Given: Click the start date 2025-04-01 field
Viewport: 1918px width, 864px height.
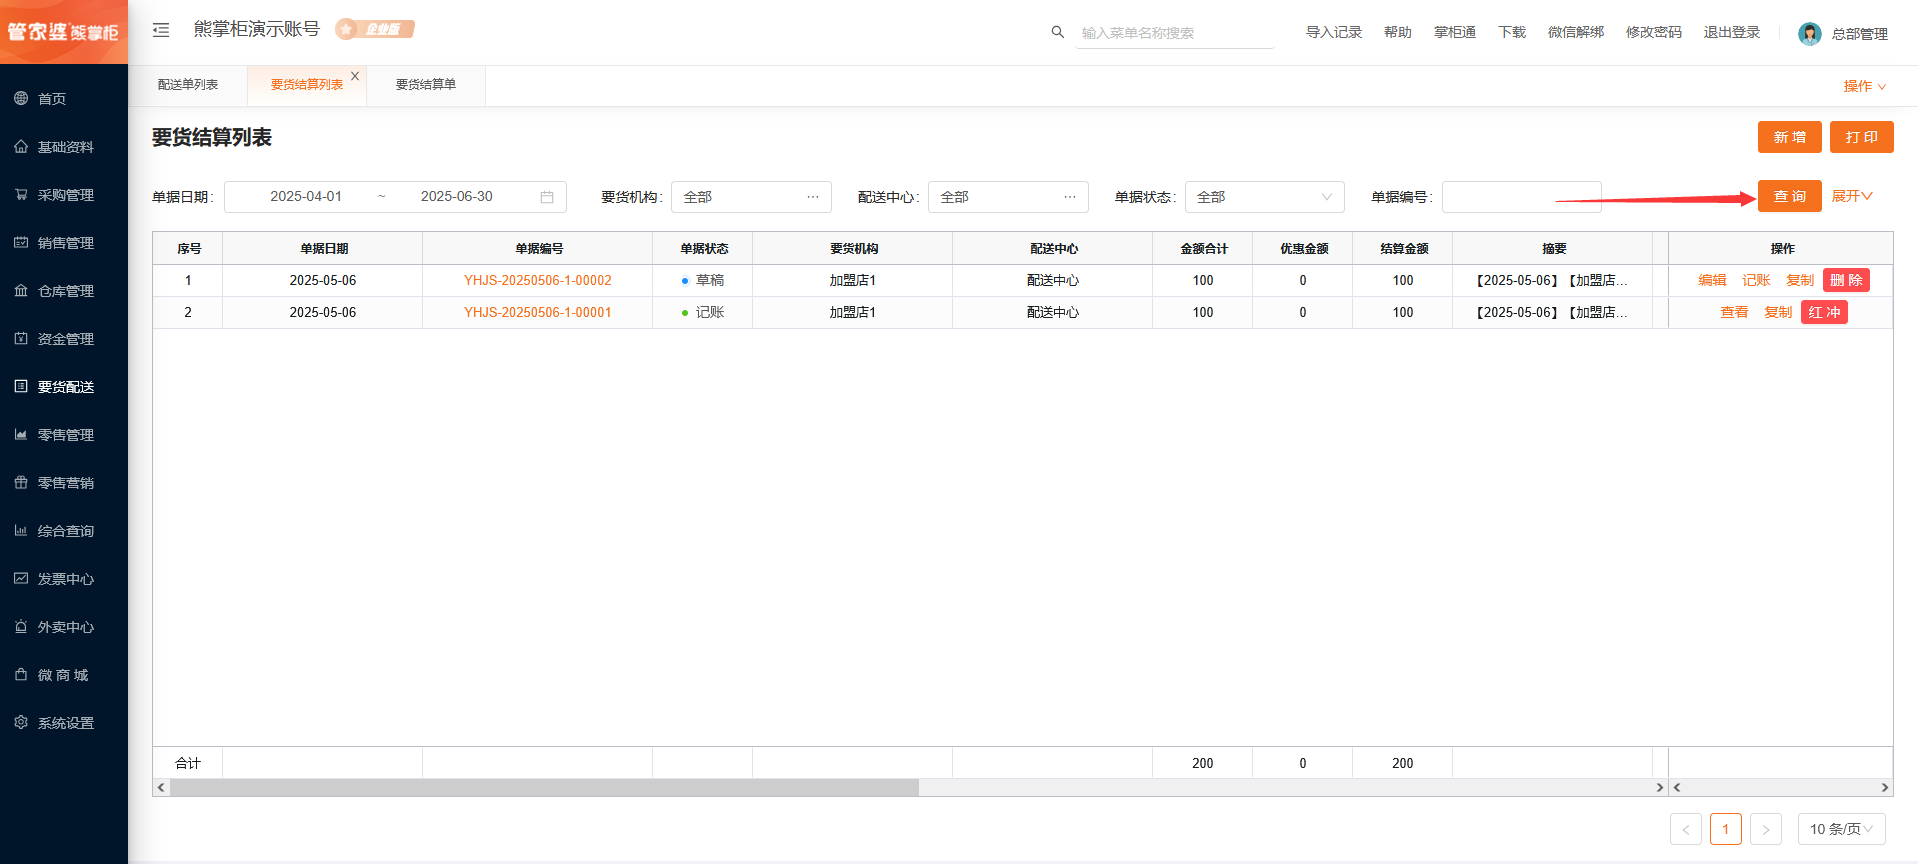Looking at the screenshot, I should click(x=306, y=197).
